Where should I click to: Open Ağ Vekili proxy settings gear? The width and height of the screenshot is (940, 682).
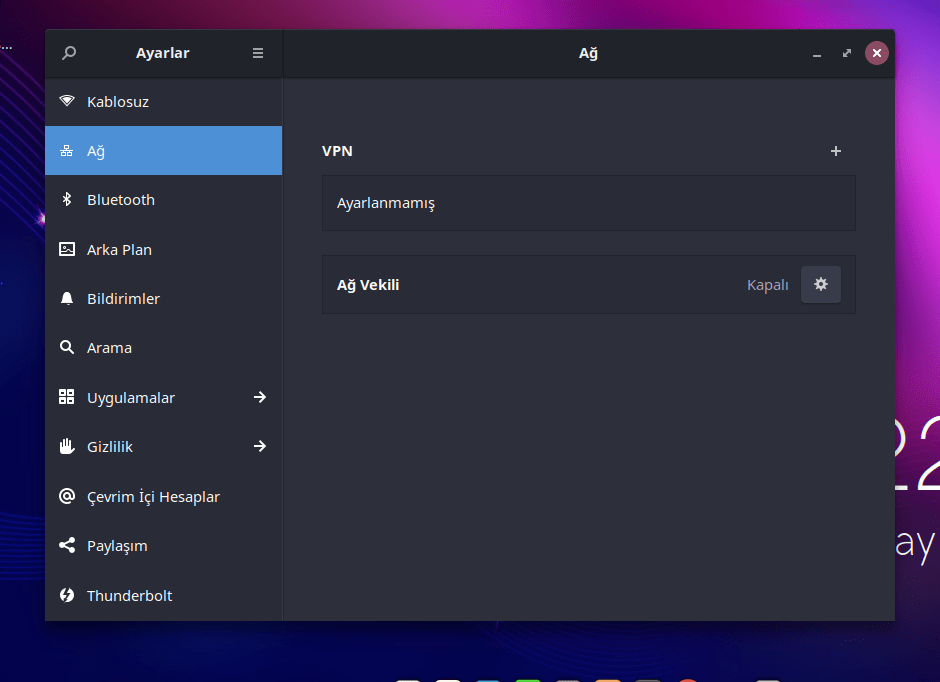coord(821,285)
